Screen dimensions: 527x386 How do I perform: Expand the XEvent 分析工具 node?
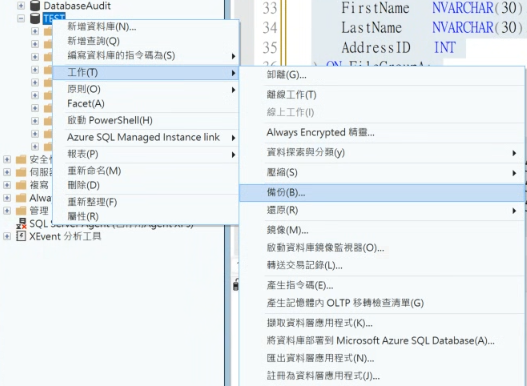tap(7, 236)
